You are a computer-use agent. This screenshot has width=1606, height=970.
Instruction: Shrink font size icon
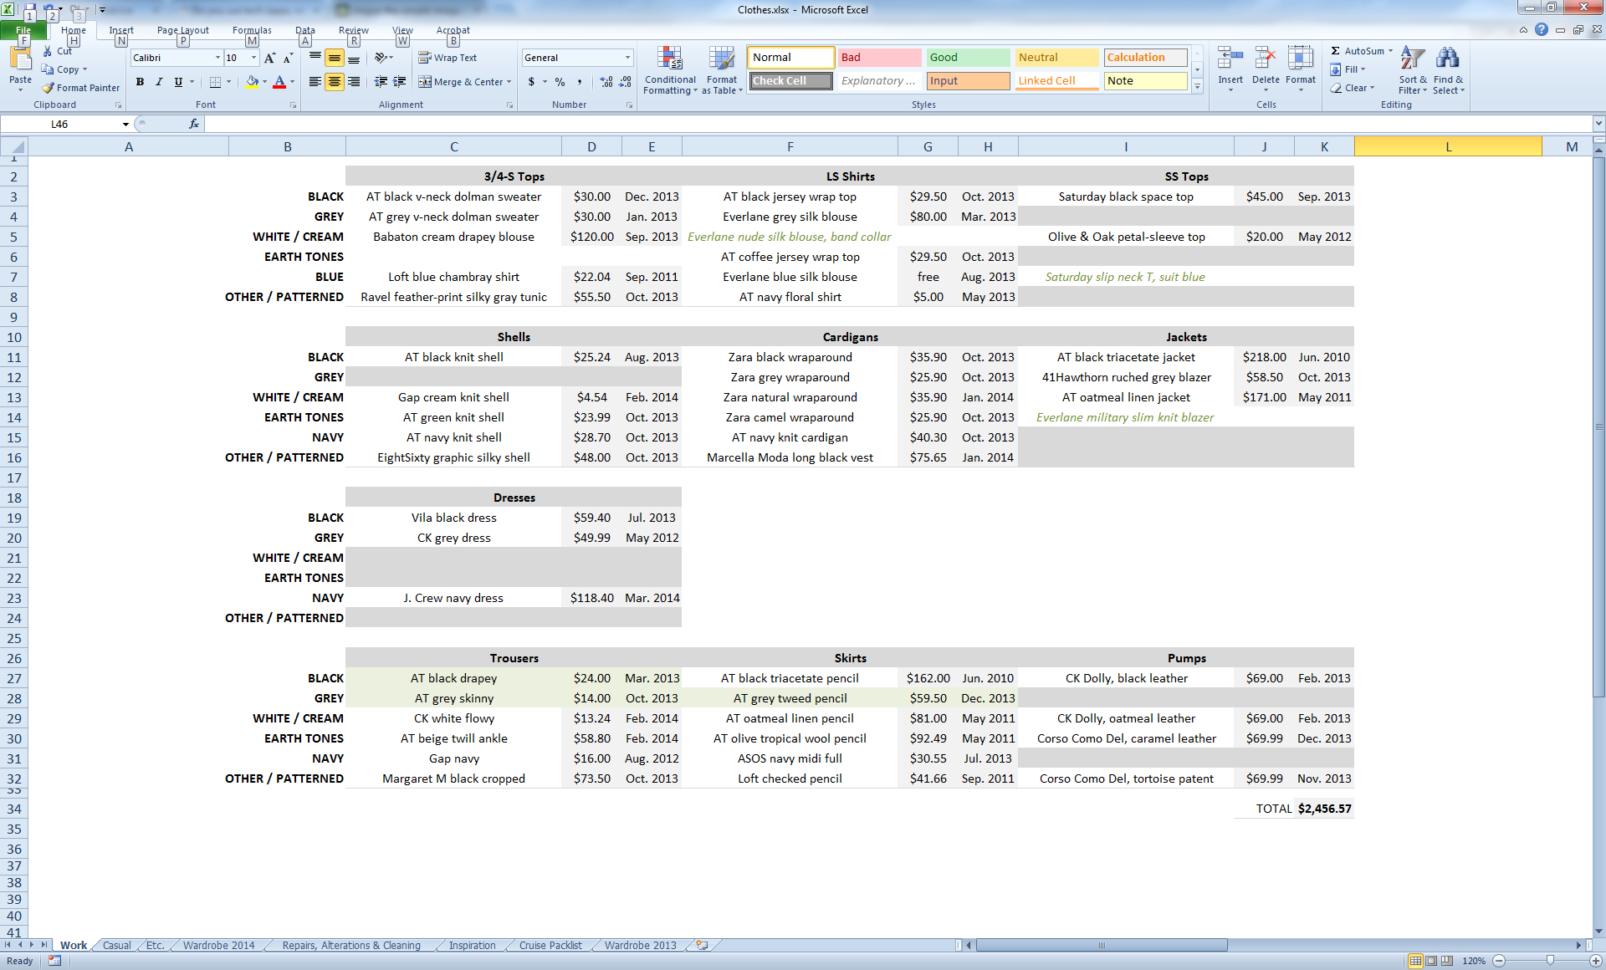(288, 58)
